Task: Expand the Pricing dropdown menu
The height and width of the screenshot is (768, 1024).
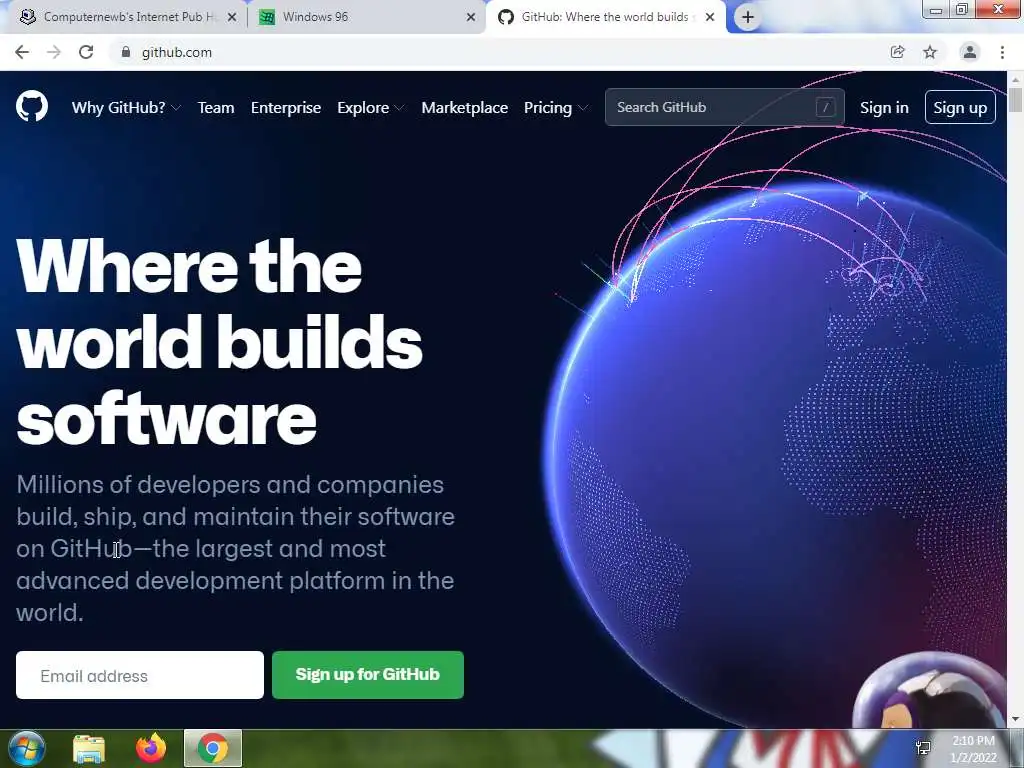Action: pos(555,108)
